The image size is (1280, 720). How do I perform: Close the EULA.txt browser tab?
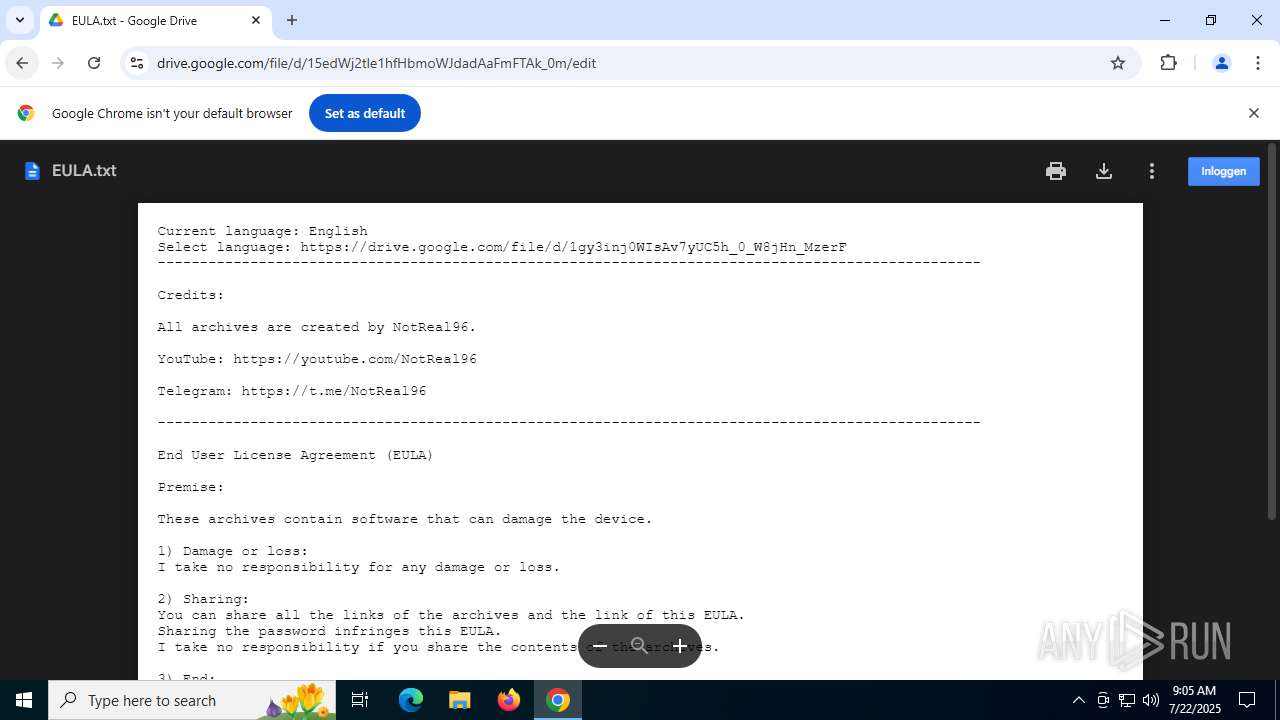point(256,20)
